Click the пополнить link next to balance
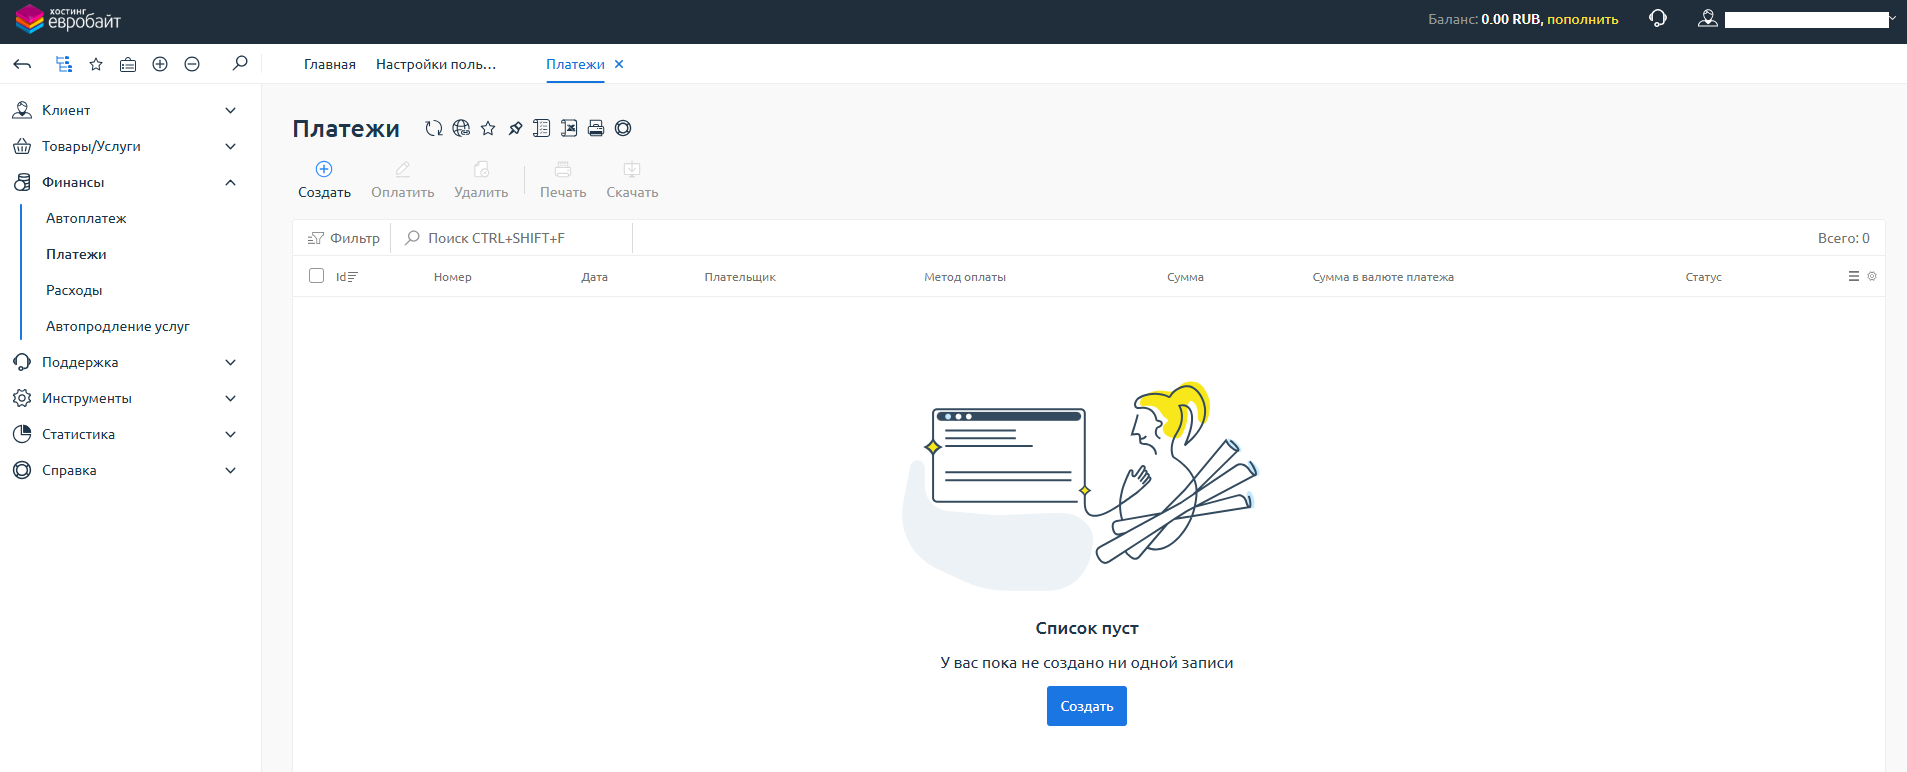Viewport: 1907px width, 772px height. [1582, 19]
